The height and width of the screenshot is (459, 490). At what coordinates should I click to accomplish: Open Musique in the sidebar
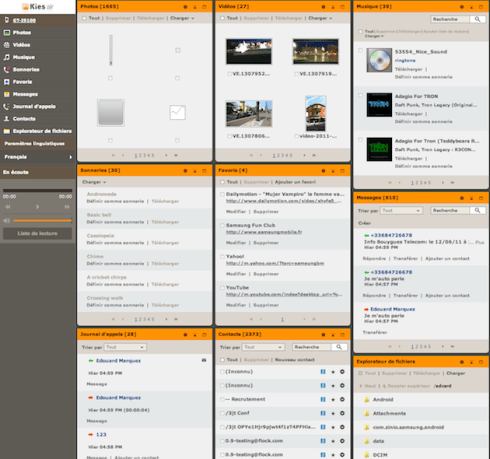pos(24,57)
